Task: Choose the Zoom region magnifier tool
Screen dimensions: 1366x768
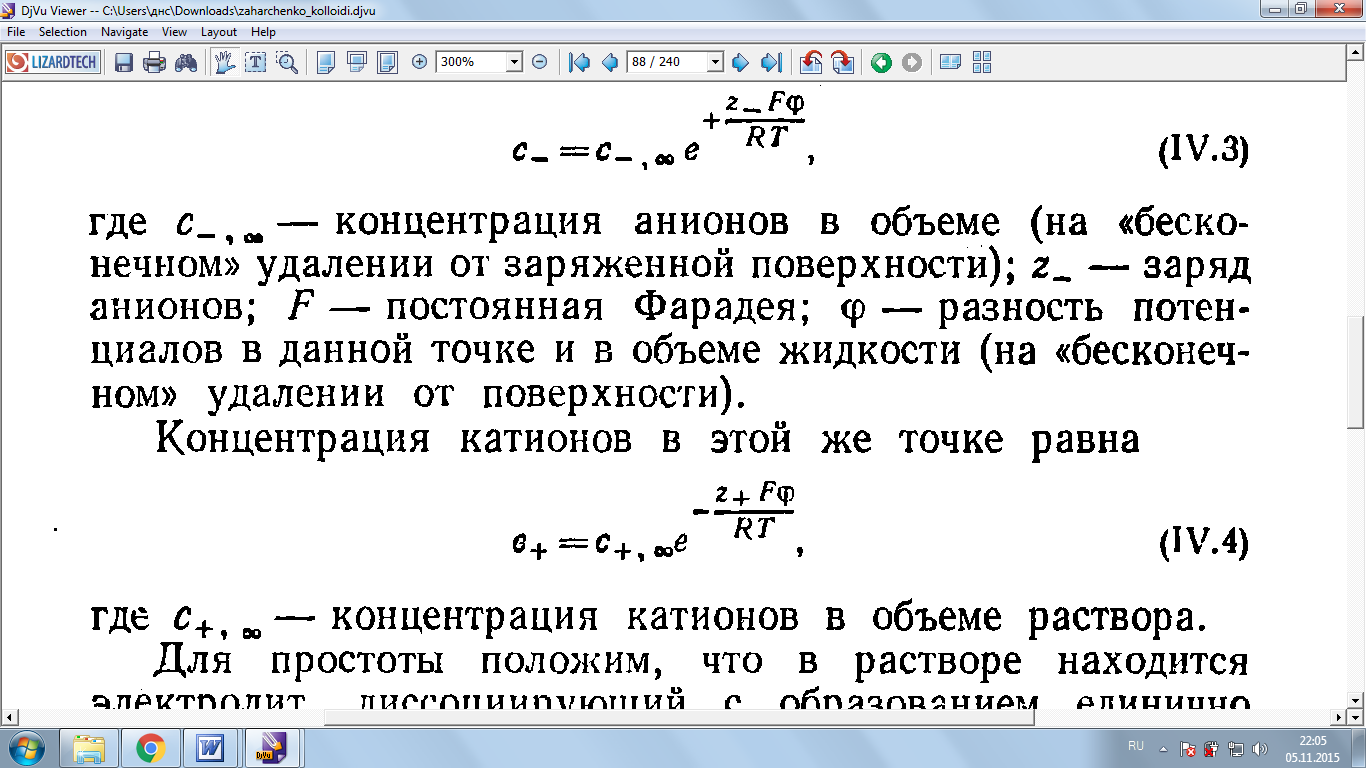Action: 287,62
